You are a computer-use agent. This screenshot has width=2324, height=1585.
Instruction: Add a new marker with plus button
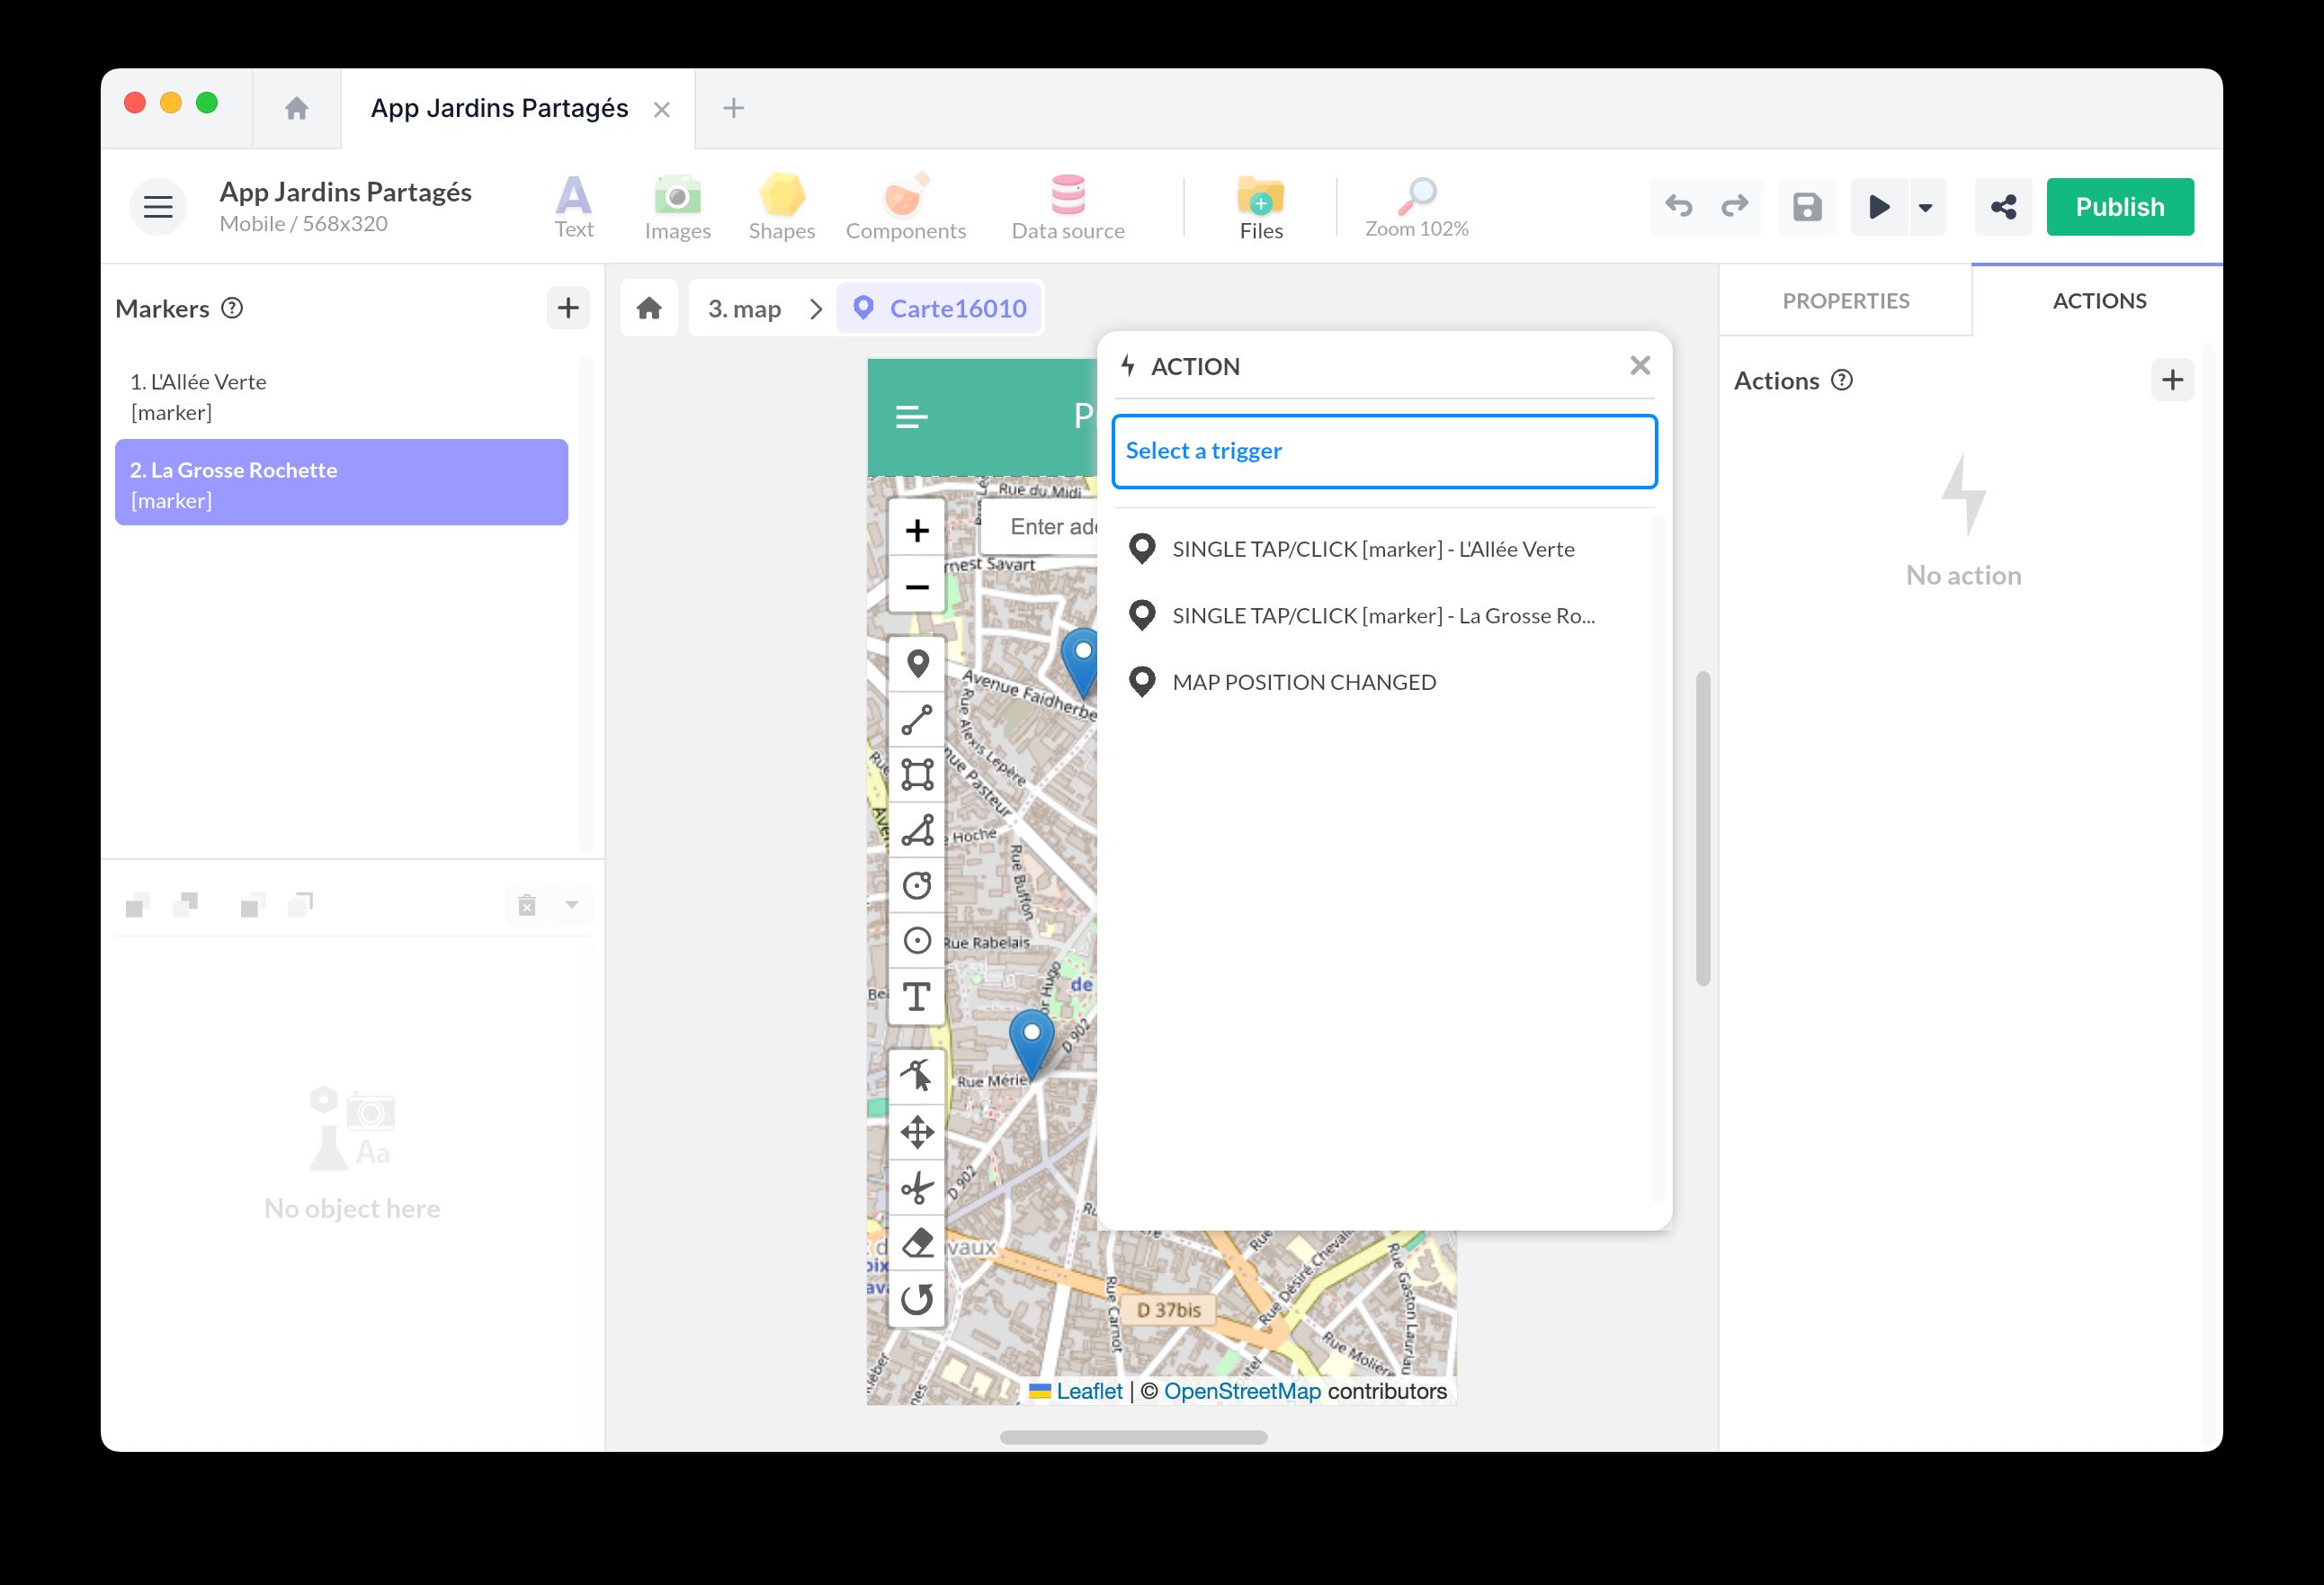point(568,308)
